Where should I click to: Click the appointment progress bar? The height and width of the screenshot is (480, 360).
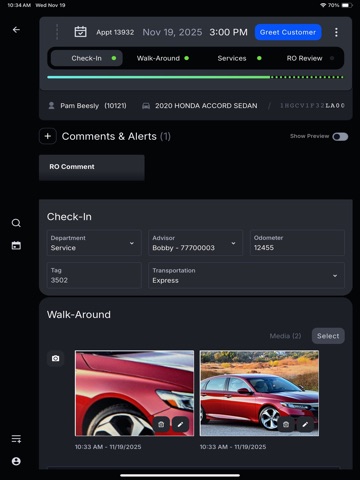coord(195,77)
